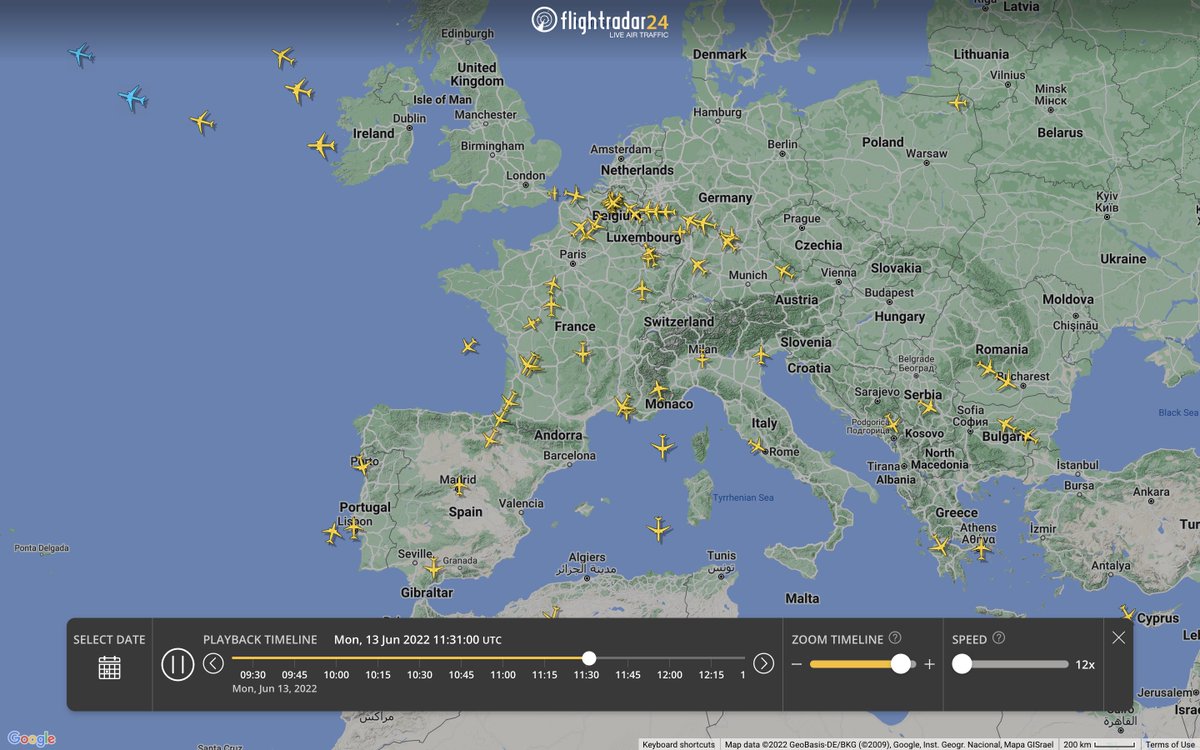Pause the playback
This screenshot has width=1200, height=750.
pos(177,663)
